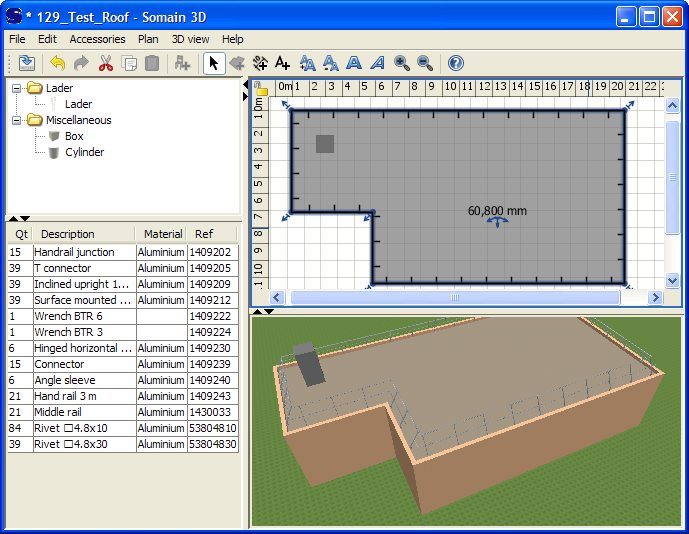The image size is (689, 534).
Task: Click the Redo arrow icon
Action: [x=81, y=63]
